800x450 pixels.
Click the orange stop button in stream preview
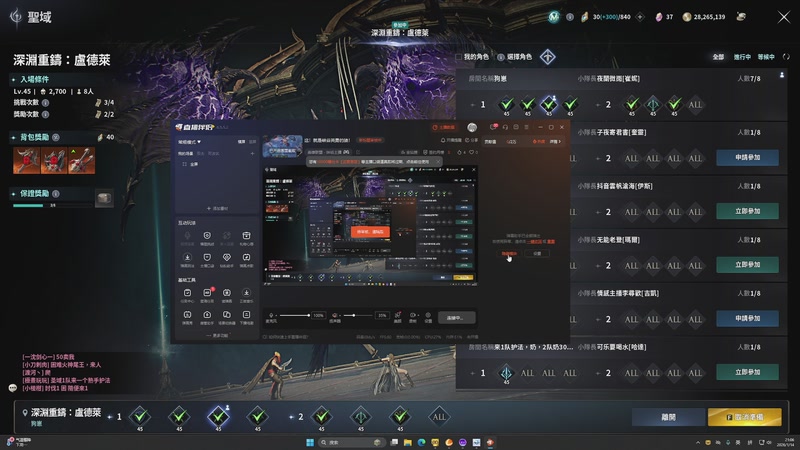pyautogui.click(x=370, y=232)
